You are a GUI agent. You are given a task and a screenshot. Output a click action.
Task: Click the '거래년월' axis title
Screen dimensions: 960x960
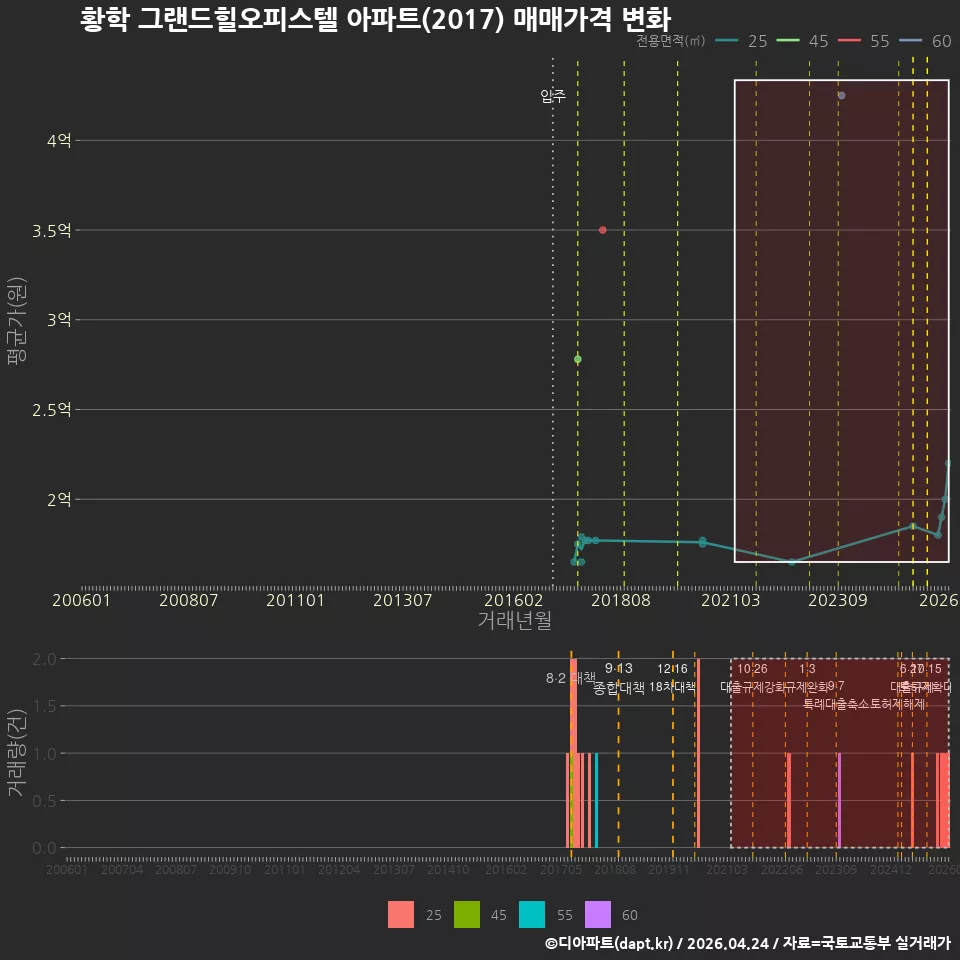coord(514,620)
